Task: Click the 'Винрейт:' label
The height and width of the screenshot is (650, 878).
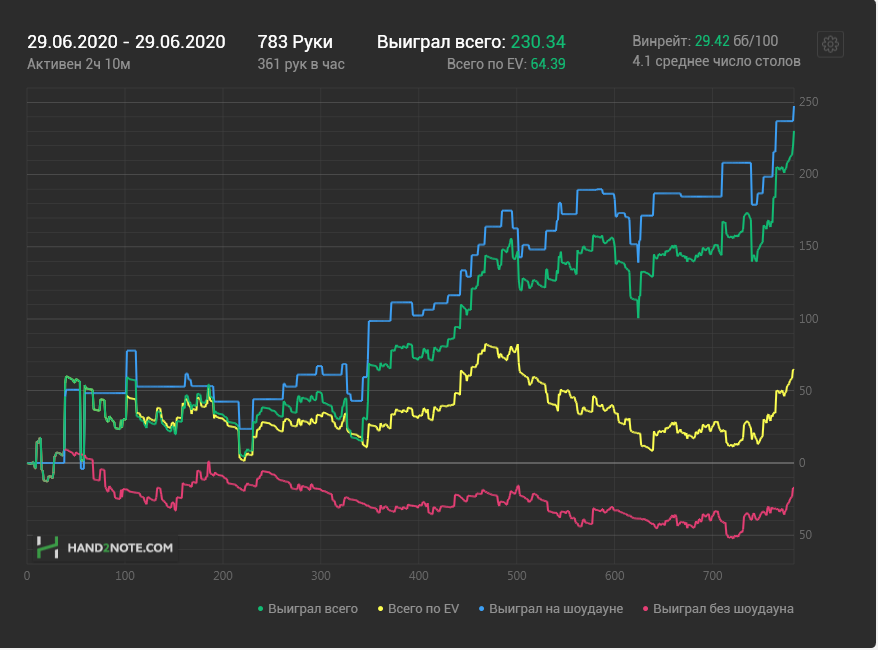Action: point(661,41)
